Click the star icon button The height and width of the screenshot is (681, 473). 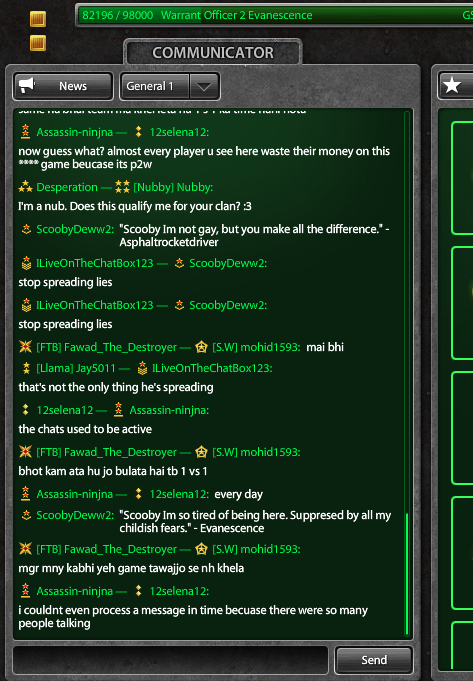[x=452, y=85]
